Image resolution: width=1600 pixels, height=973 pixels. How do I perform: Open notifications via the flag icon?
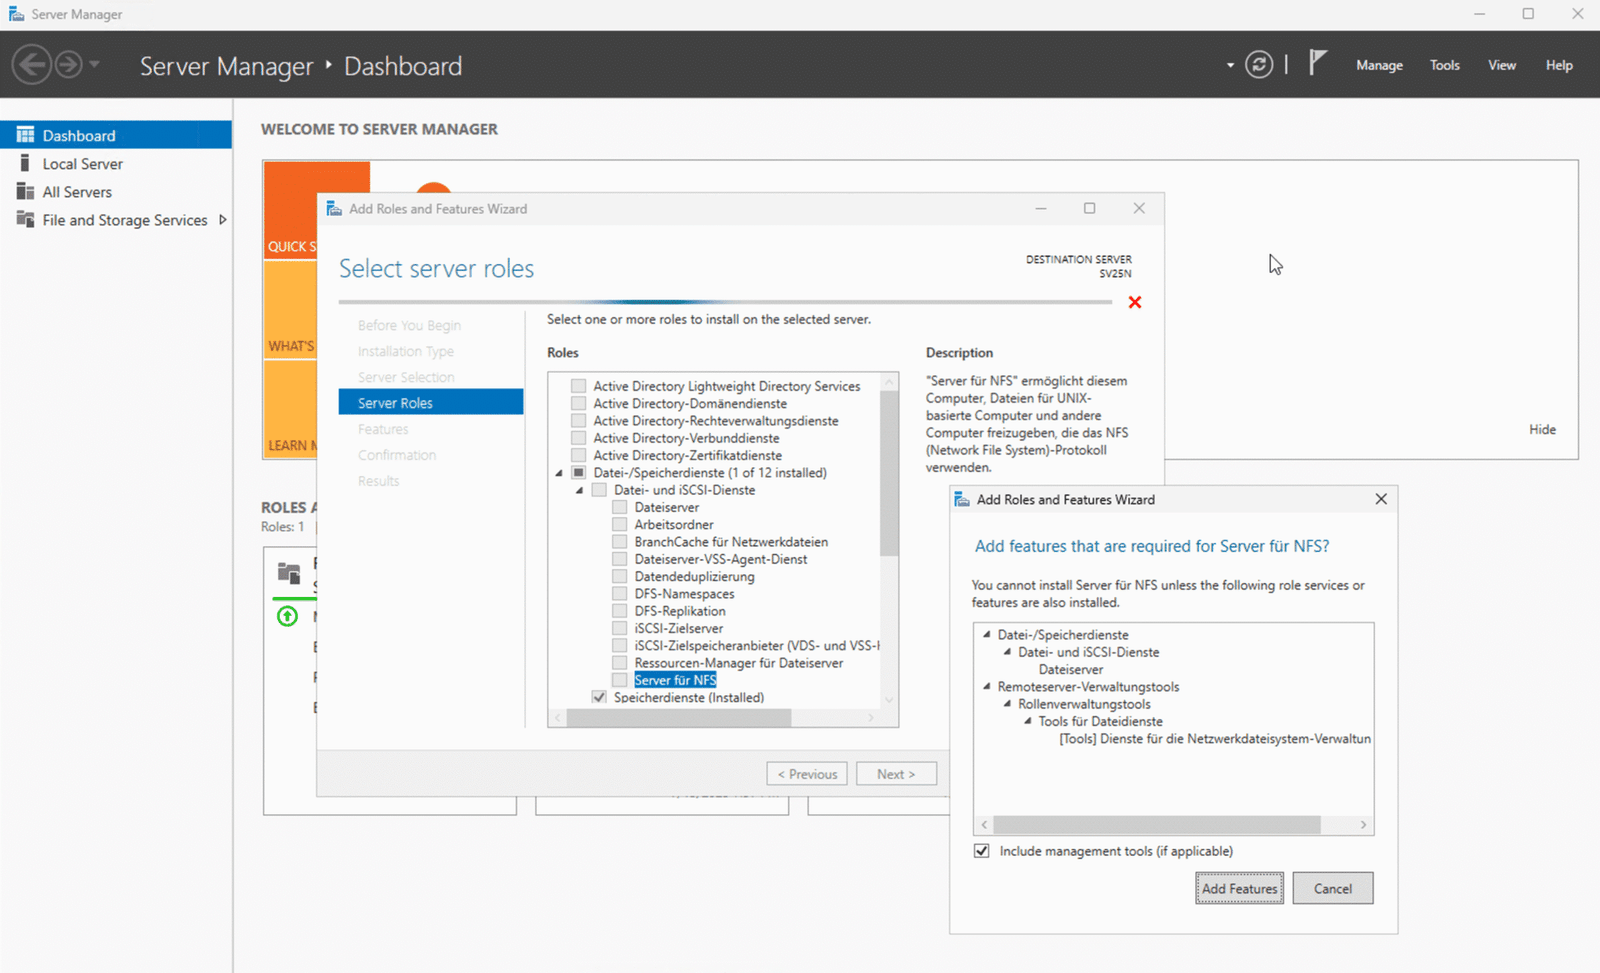pyautogui.click(x=1316, y=62)
